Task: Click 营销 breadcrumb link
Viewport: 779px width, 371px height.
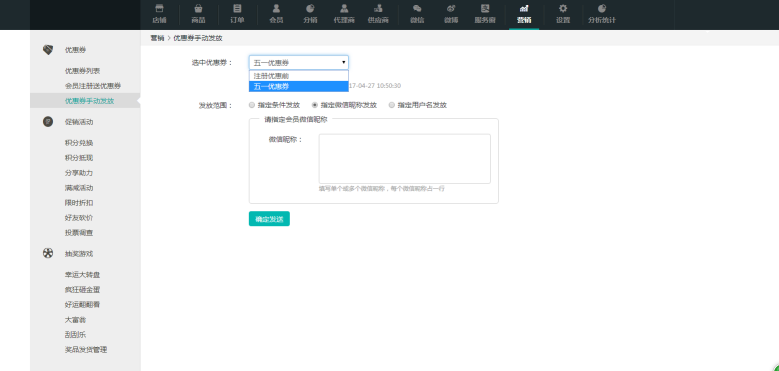Action: point(157,38)
